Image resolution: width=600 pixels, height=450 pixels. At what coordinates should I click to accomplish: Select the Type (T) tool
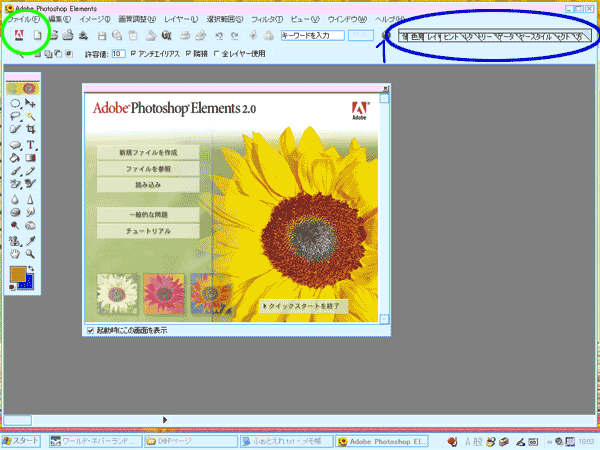(30, 144)
